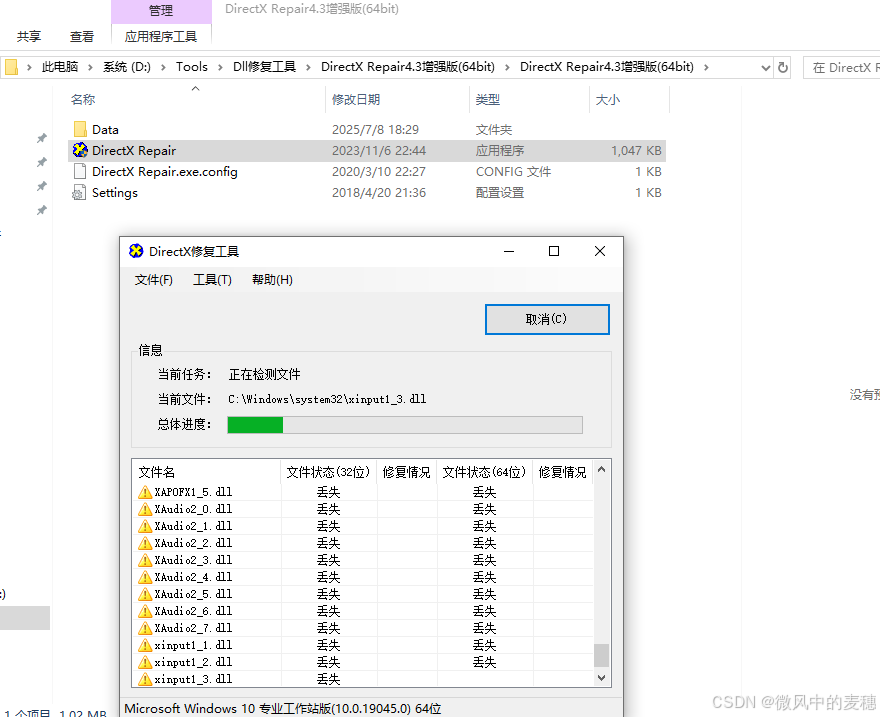Viewport: 880px width, 717px height.
Task: Open the 文件(F) menu
Action: [153, 279]
